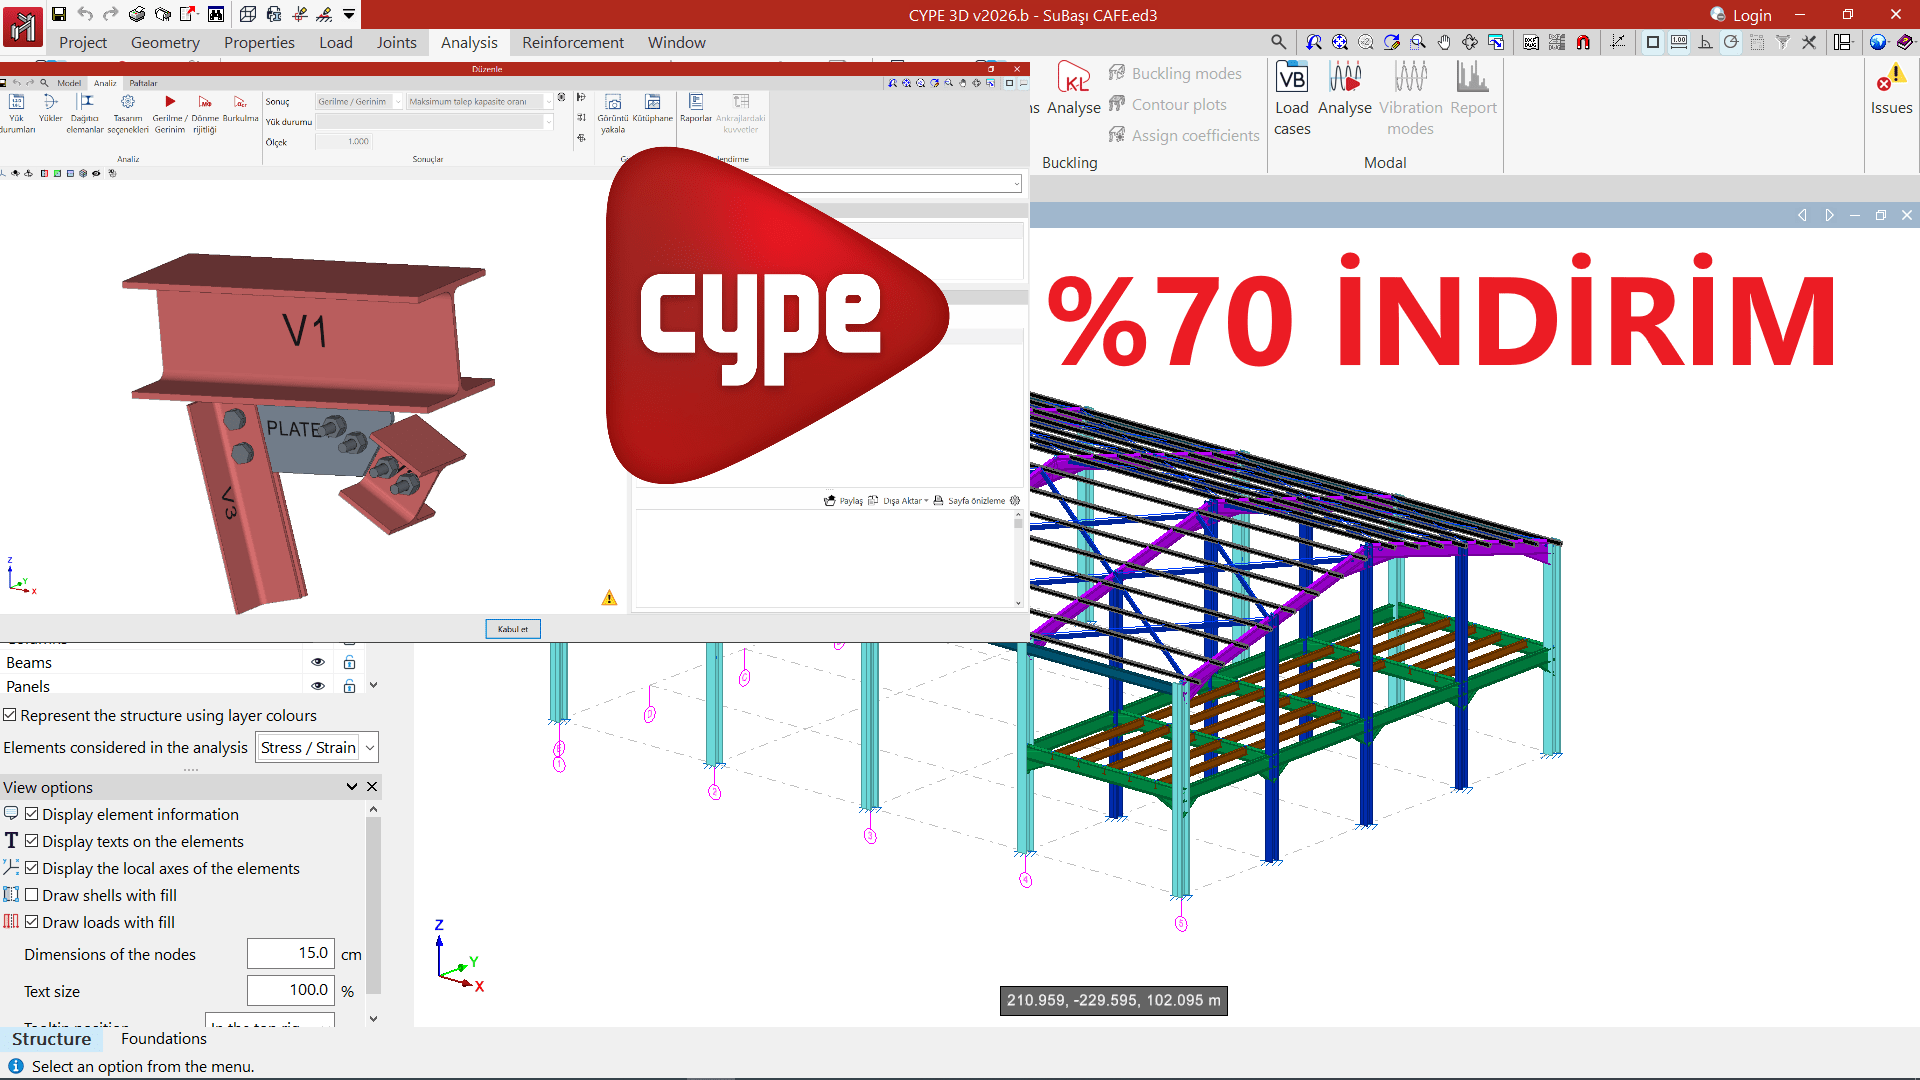Open Stress / Strain dropdown
1920x1080 pixels.
(x=317, y=747)
